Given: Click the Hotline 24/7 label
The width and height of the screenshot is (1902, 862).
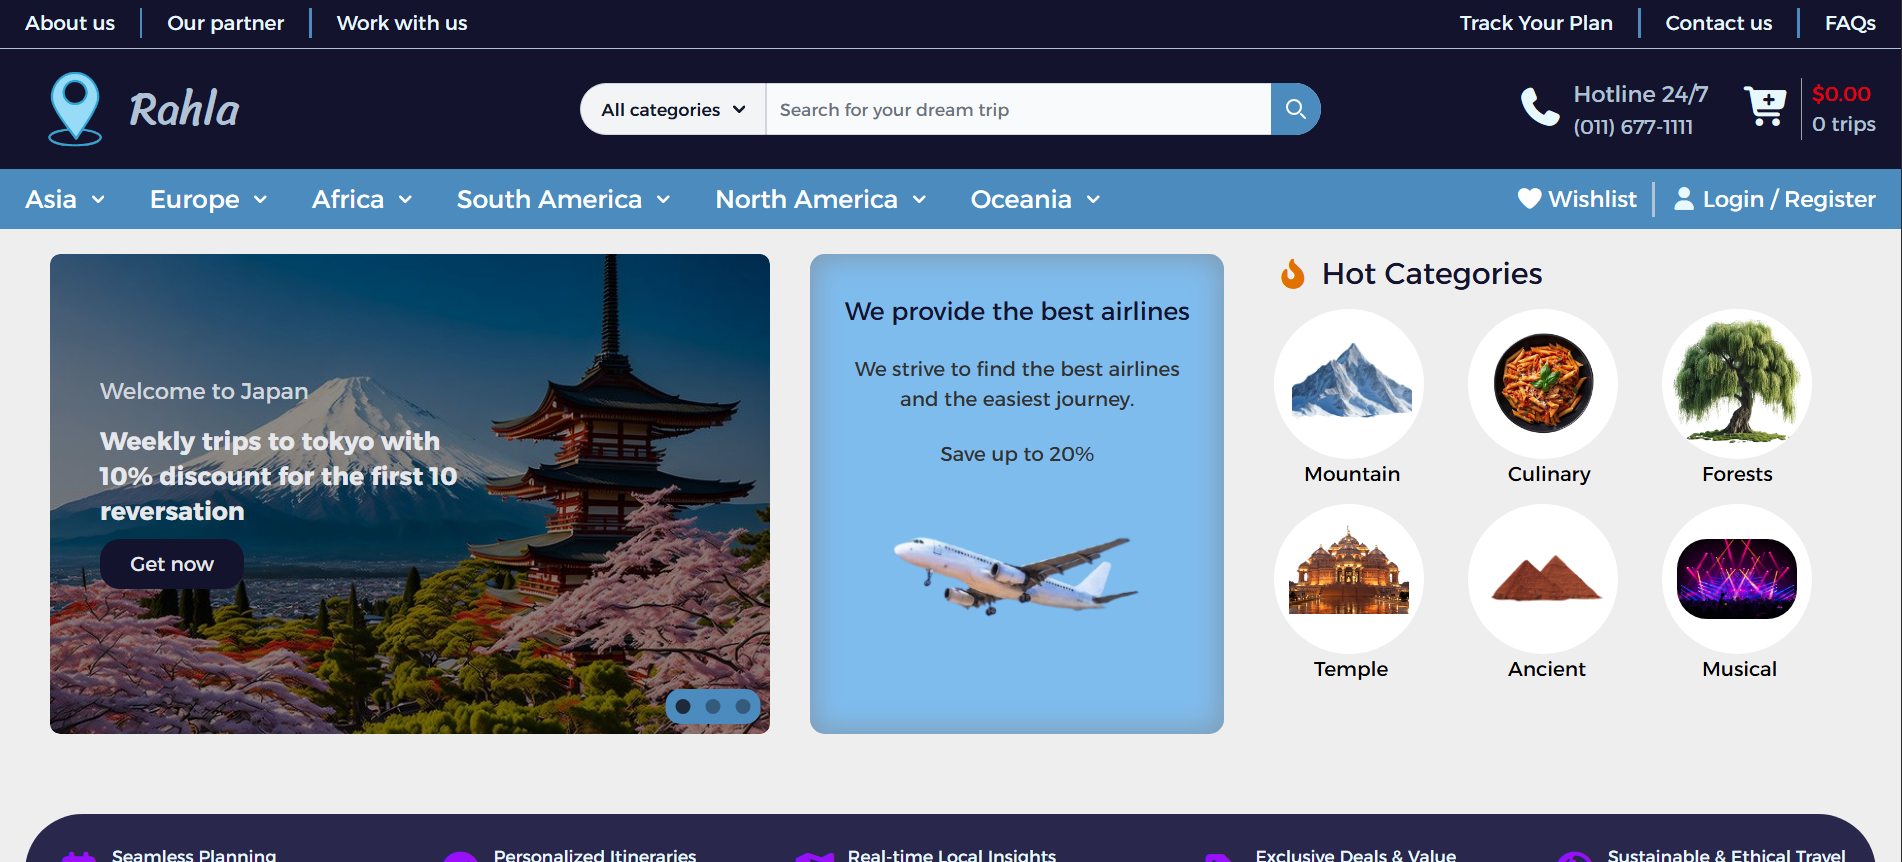Looking at the screenshot, I should pyautogui.click(x=1641, y=94).
